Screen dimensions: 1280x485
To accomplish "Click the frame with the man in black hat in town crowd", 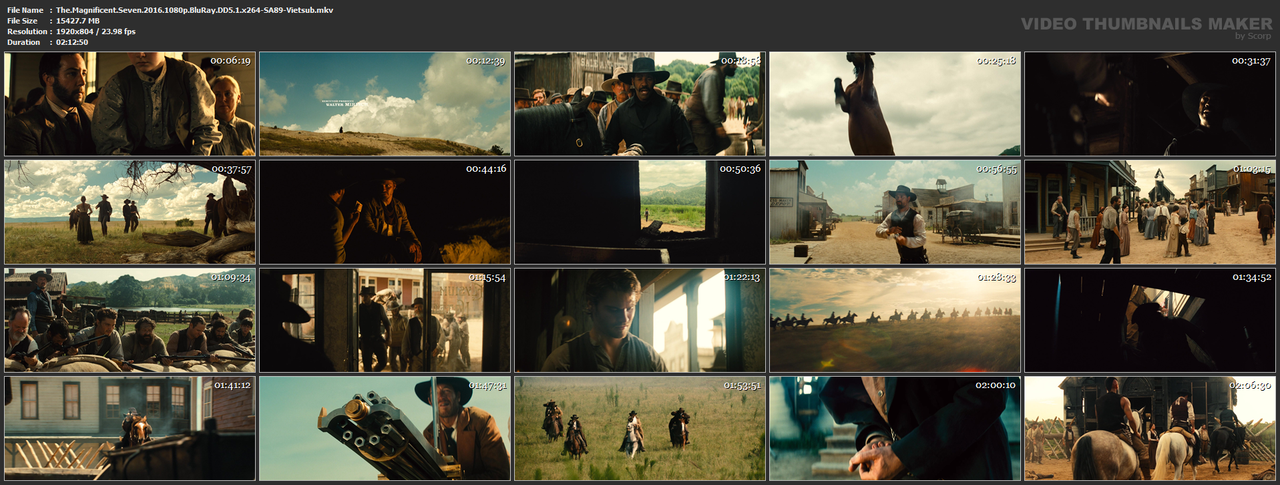I will point(640,103).
